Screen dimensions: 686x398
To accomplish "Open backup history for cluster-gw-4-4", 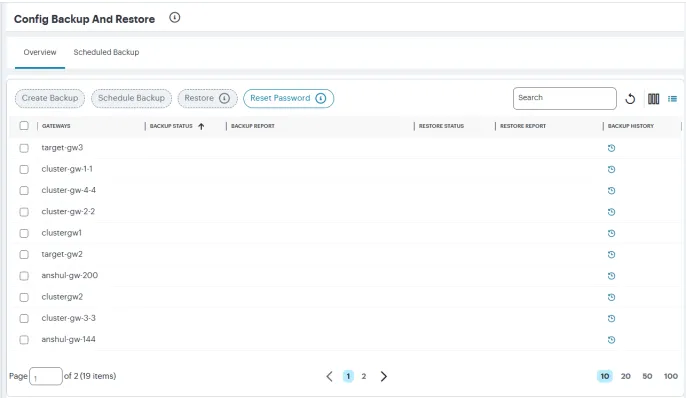I will (612, 191).
